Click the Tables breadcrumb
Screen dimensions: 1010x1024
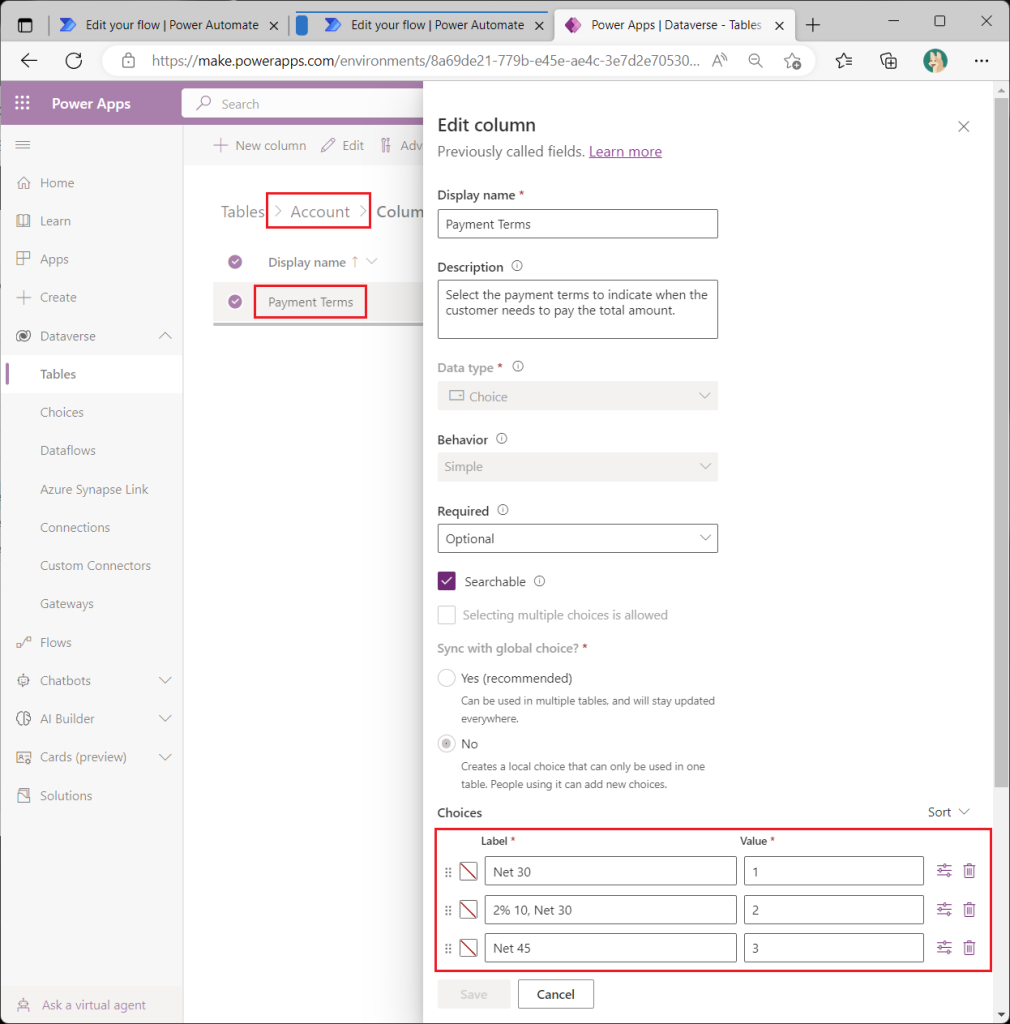[242, 212]
